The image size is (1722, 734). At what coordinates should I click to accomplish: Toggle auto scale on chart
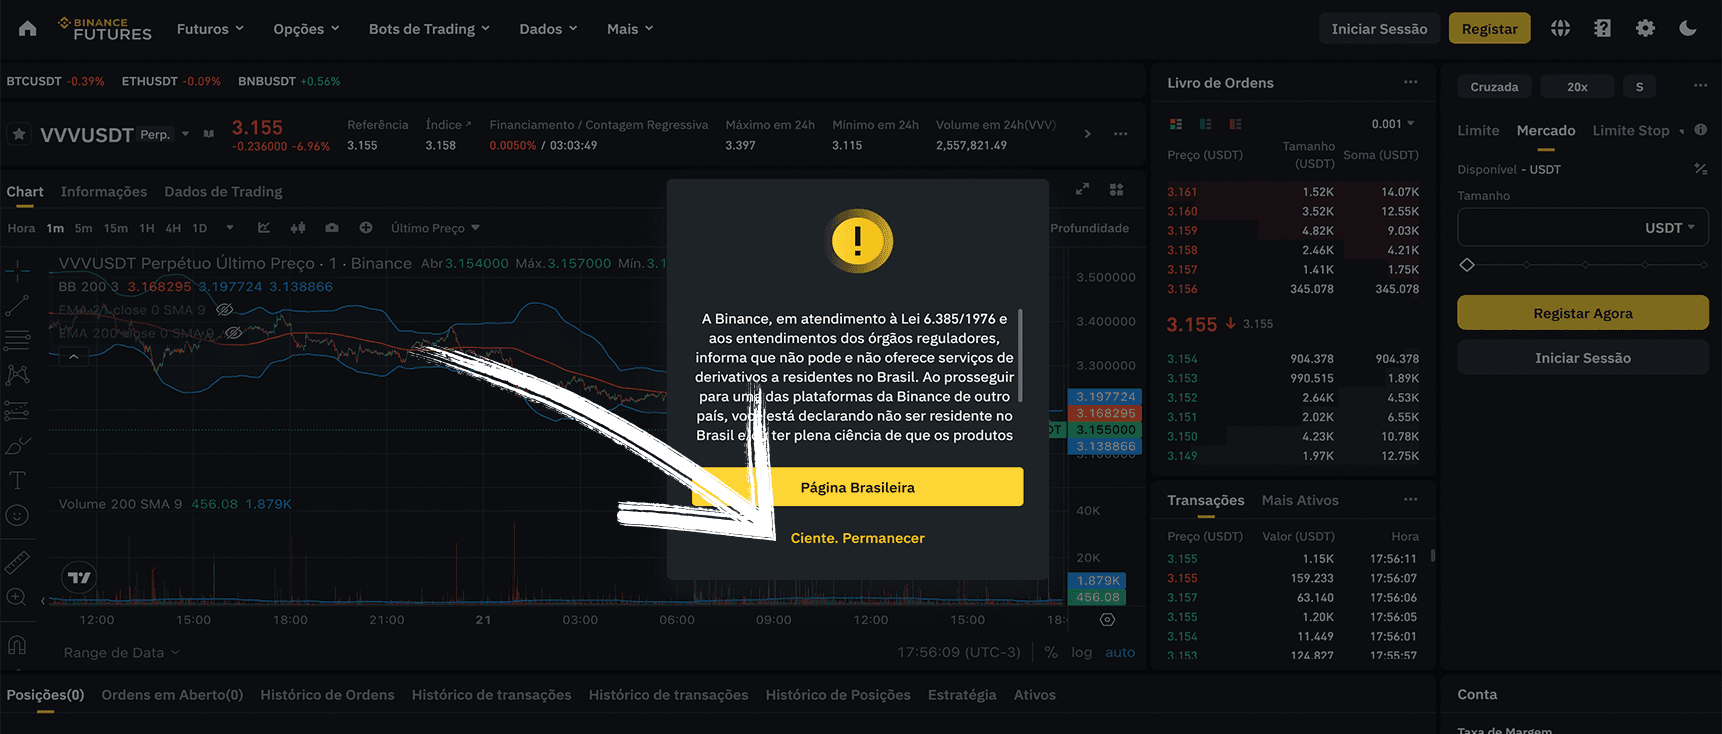[1120, 652]
